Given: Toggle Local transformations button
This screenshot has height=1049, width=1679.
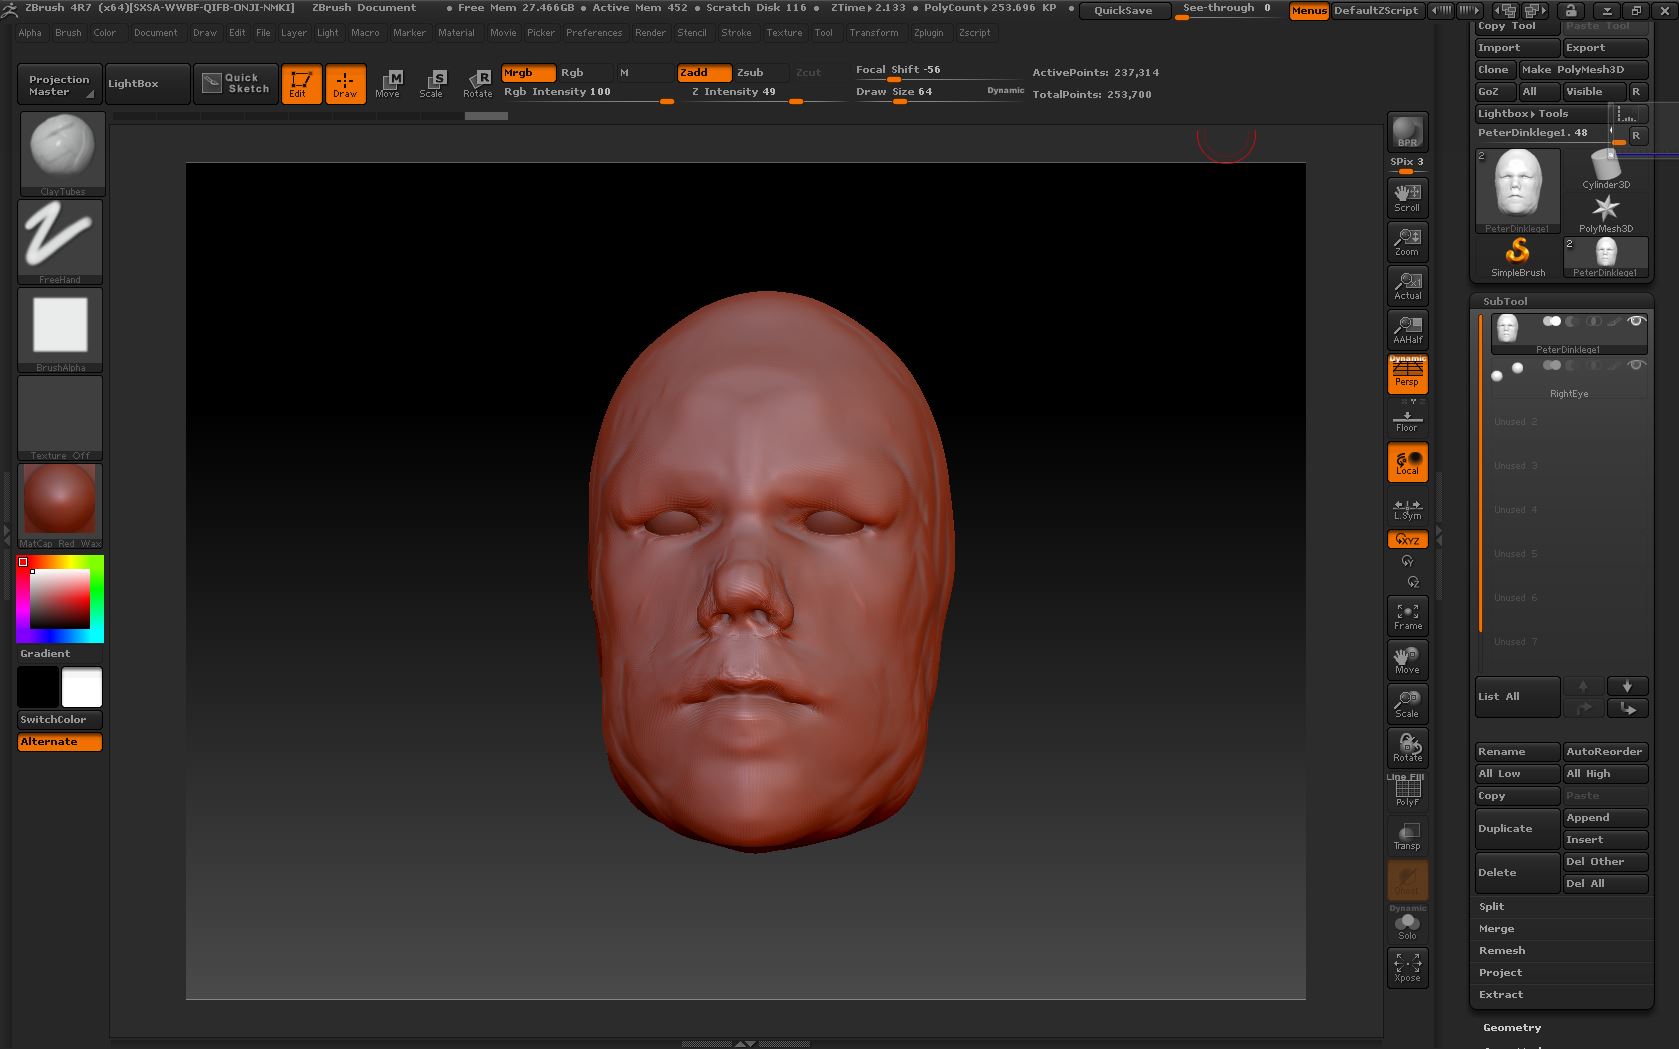Looking at the screenshot, I should [1407, 462].
